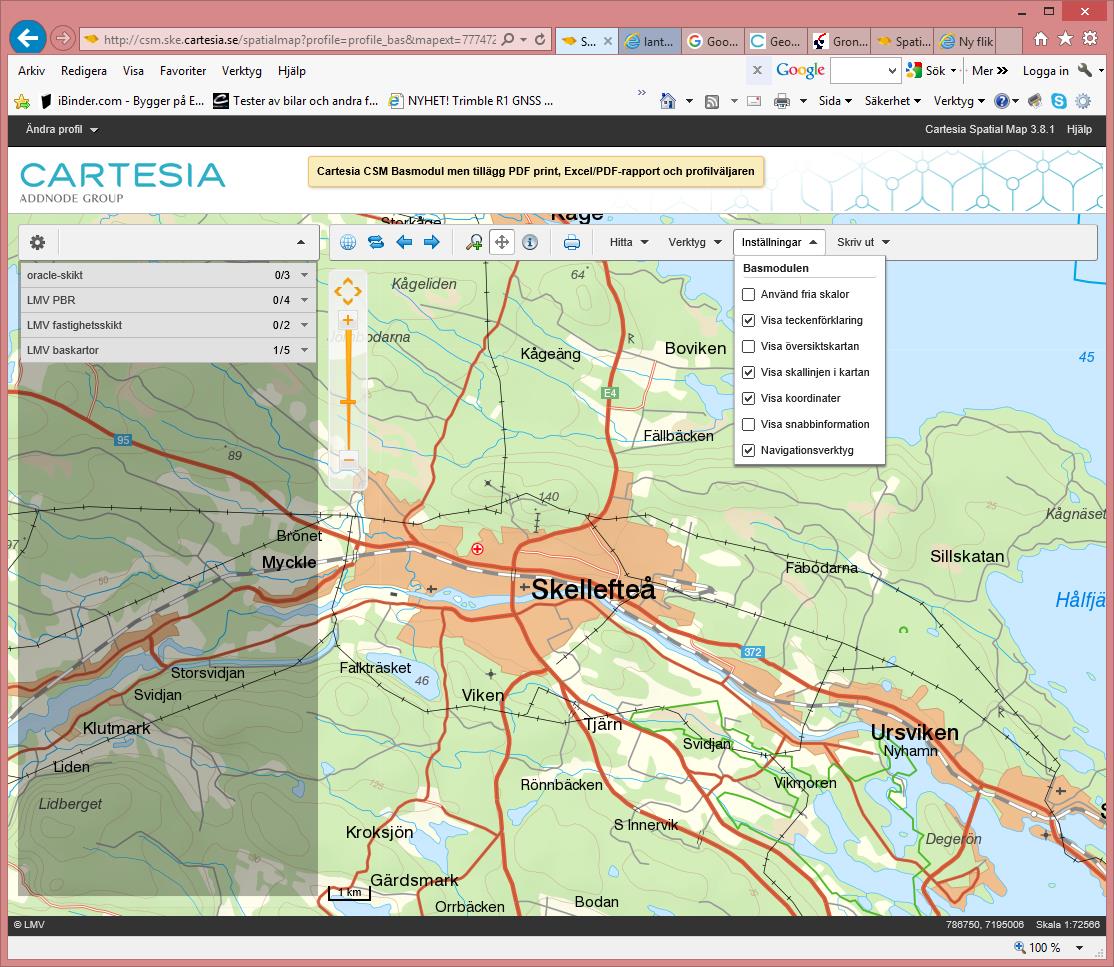Open the Visa menu
Screen dimensions: 1114x967
[x=133, y=70]
